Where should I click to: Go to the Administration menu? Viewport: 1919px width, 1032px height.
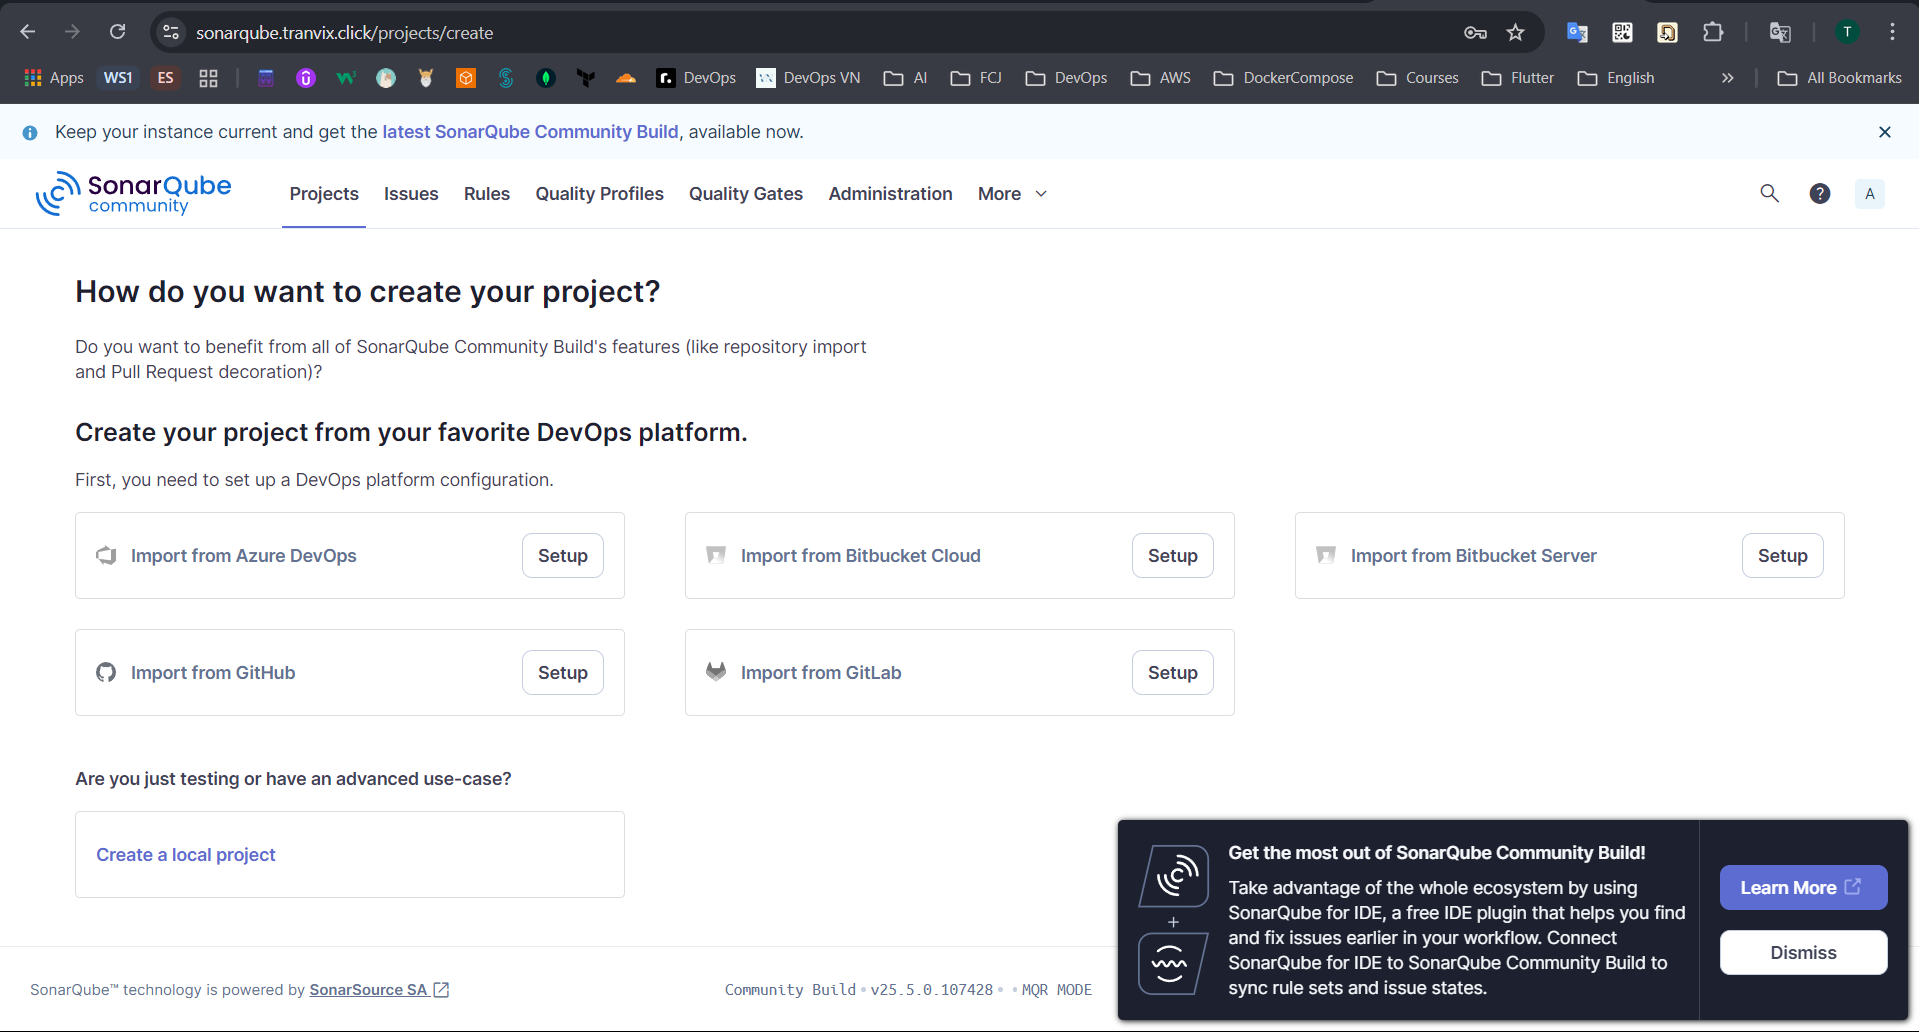(890, 194)
